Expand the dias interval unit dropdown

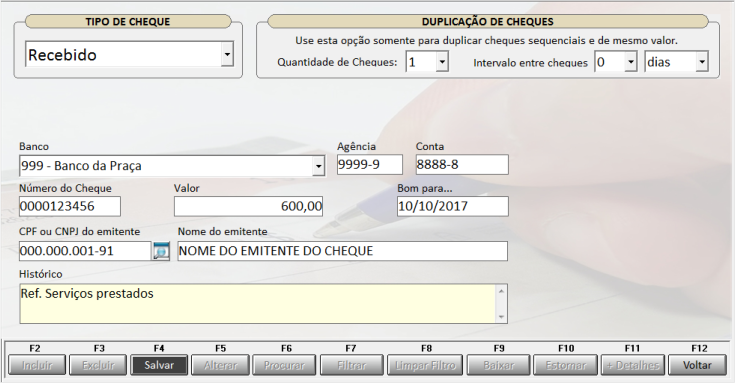pyautogui.click(x=702, y=62)
